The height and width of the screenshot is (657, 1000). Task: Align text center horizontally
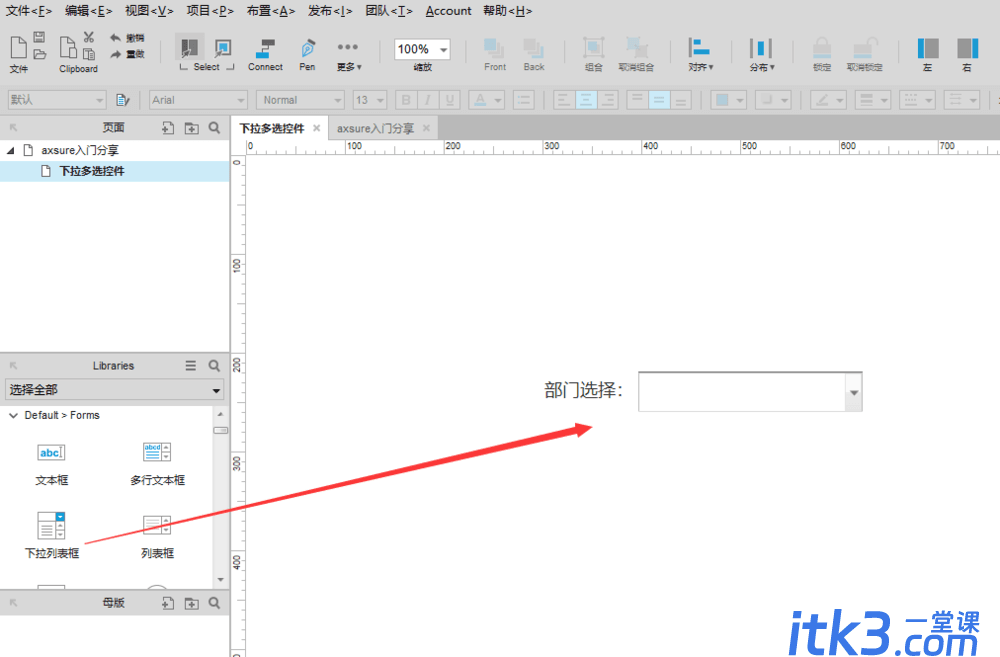coord(585,100)
